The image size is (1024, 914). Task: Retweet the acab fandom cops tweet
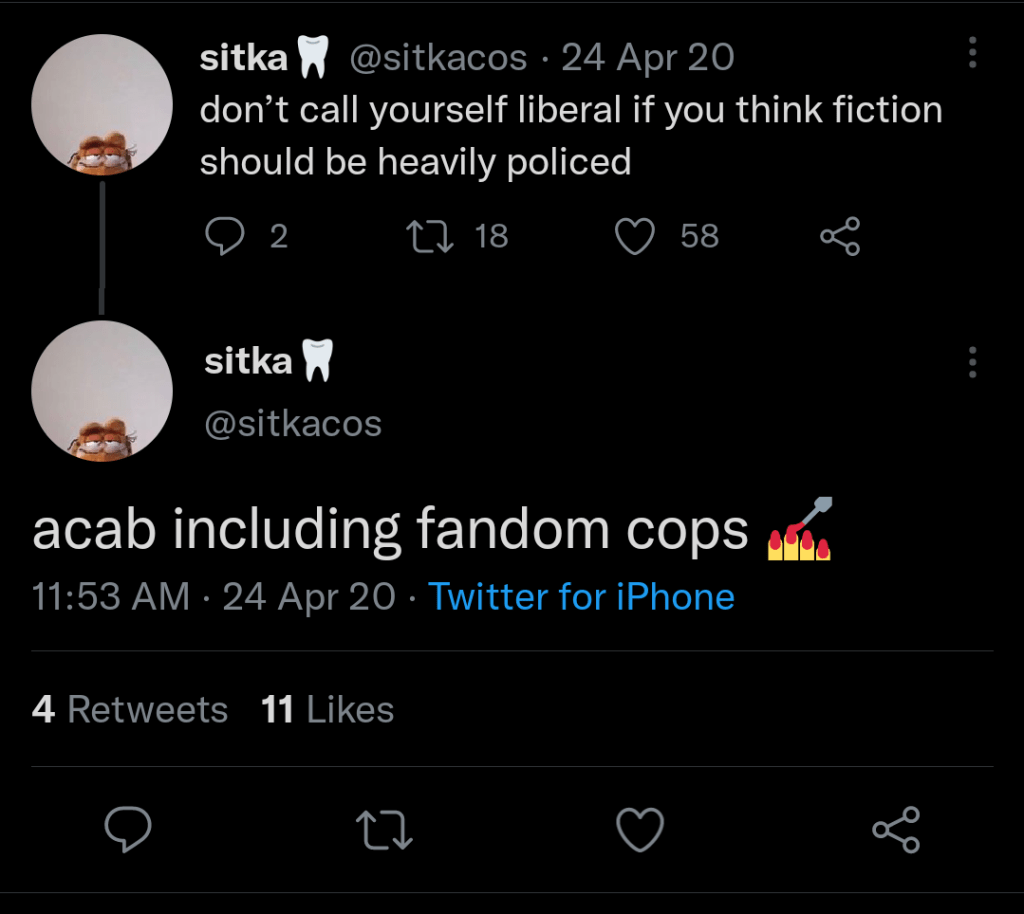(x=385, y=830)
